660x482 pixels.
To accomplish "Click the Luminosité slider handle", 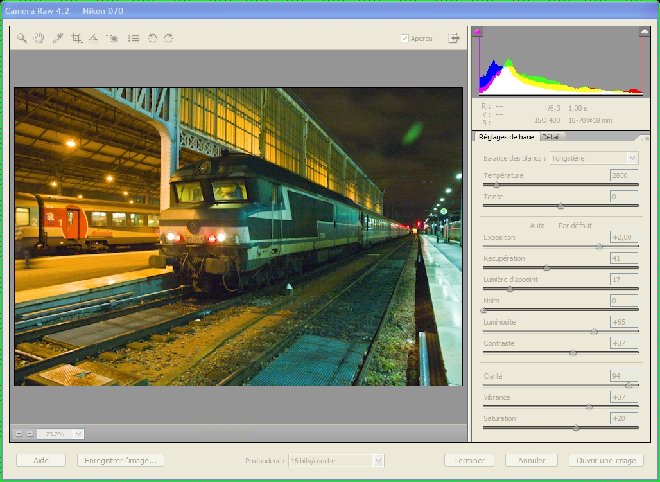I will 594,332.
